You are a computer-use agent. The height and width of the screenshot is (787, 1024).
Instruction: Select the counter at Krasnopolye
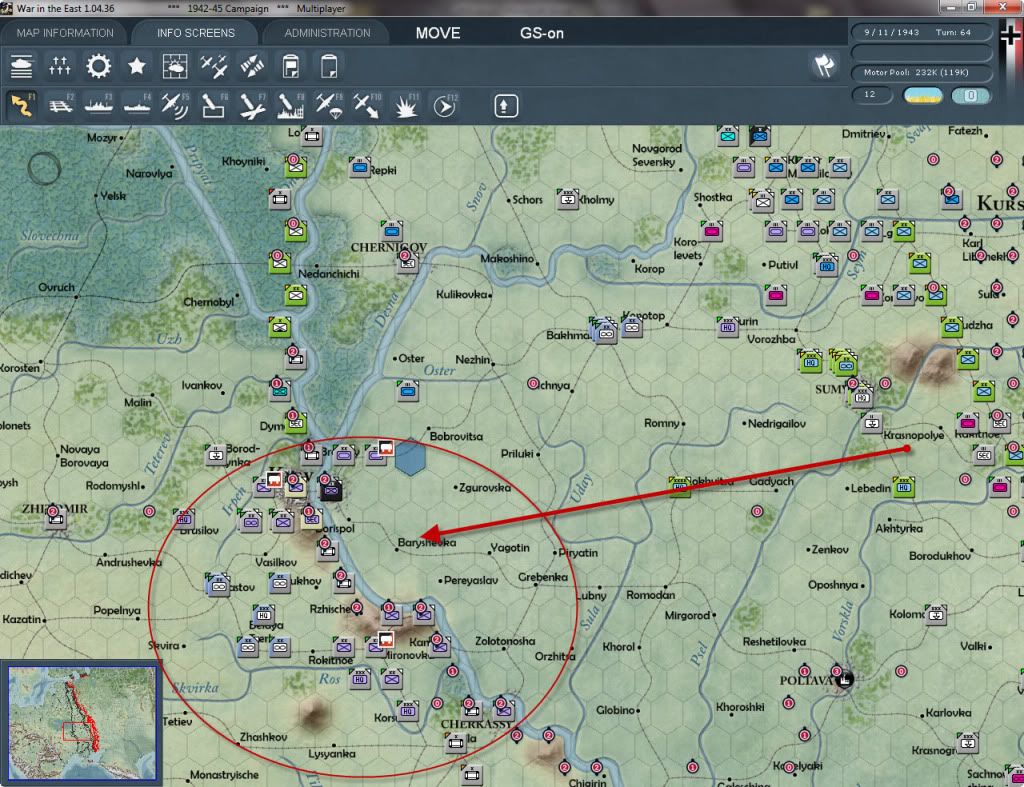coord(872,422)
